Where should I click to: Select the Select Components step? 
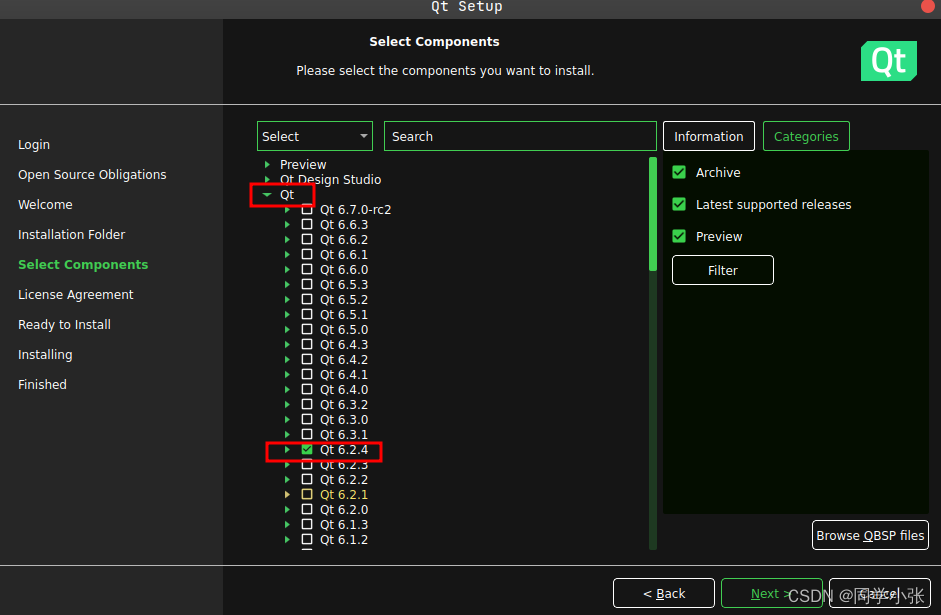[83, 265]
